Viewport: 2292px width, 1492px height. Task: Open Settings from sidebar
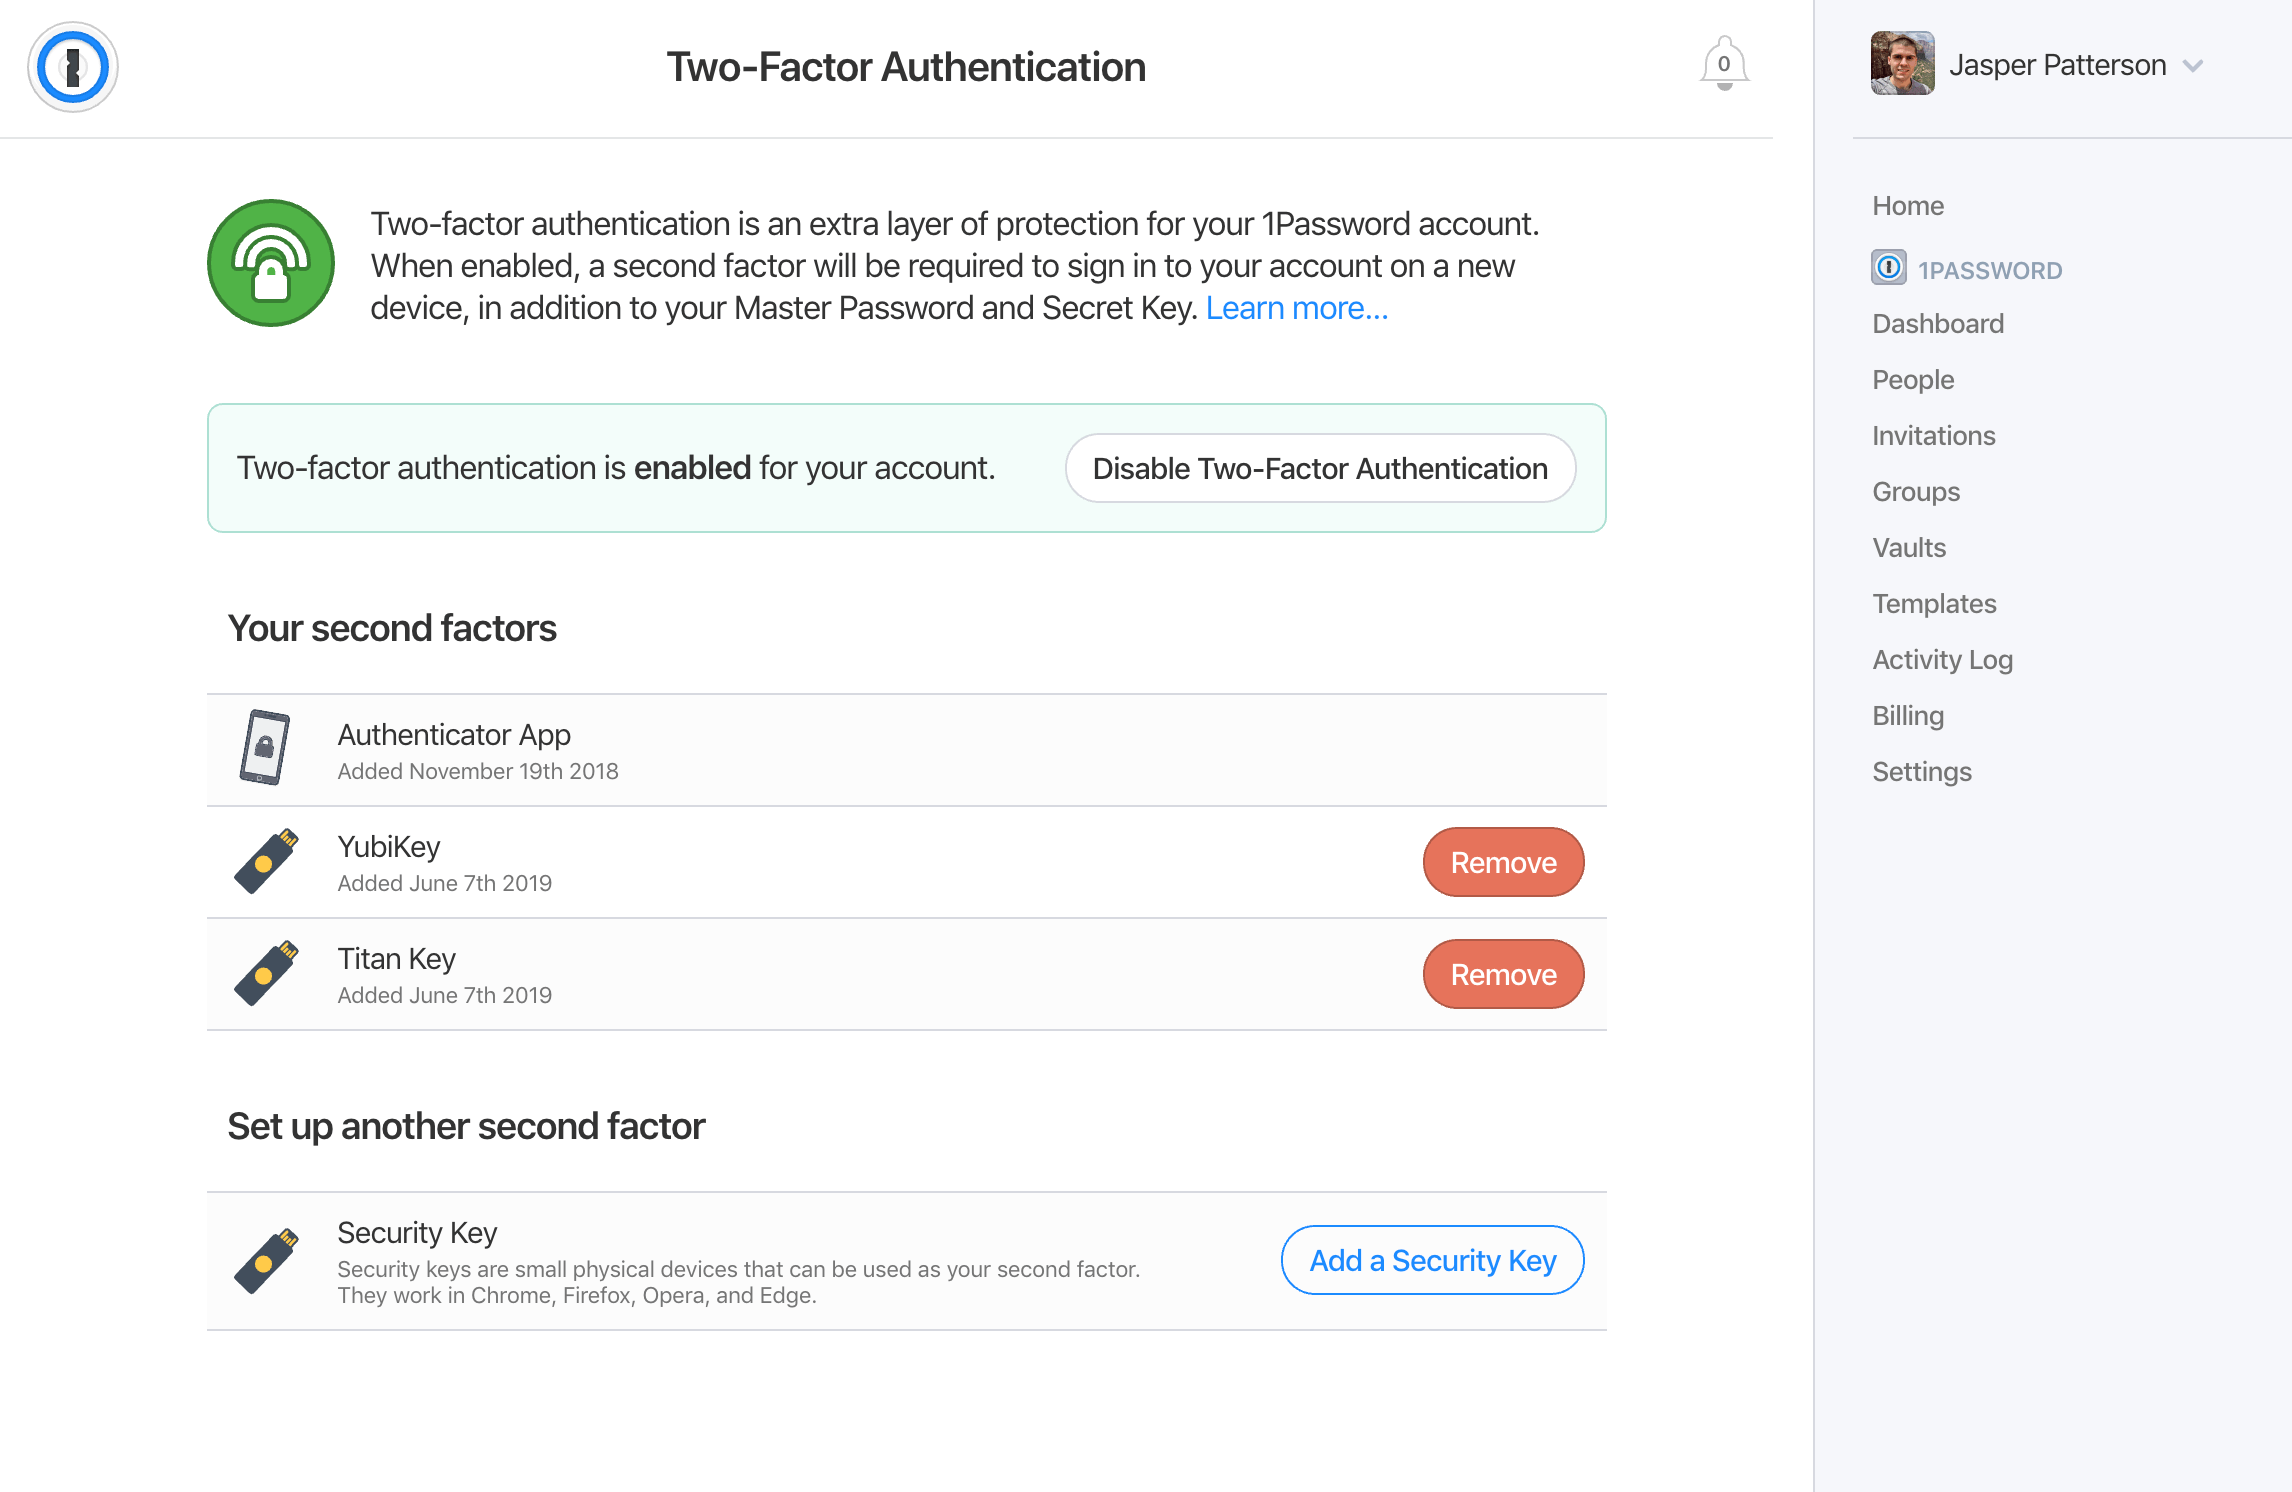pyautogui.click(x=1921, y=771)
